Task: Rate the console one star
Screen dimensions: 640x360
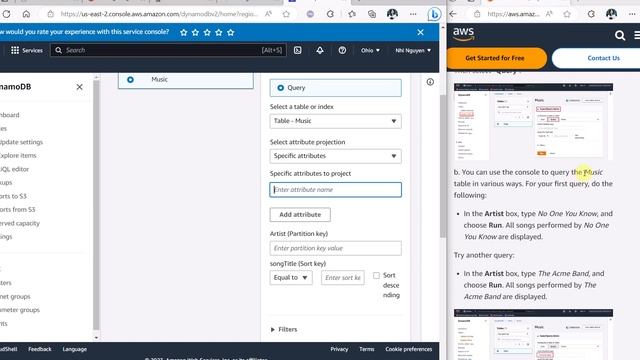Action: click(x=184, y=32)
